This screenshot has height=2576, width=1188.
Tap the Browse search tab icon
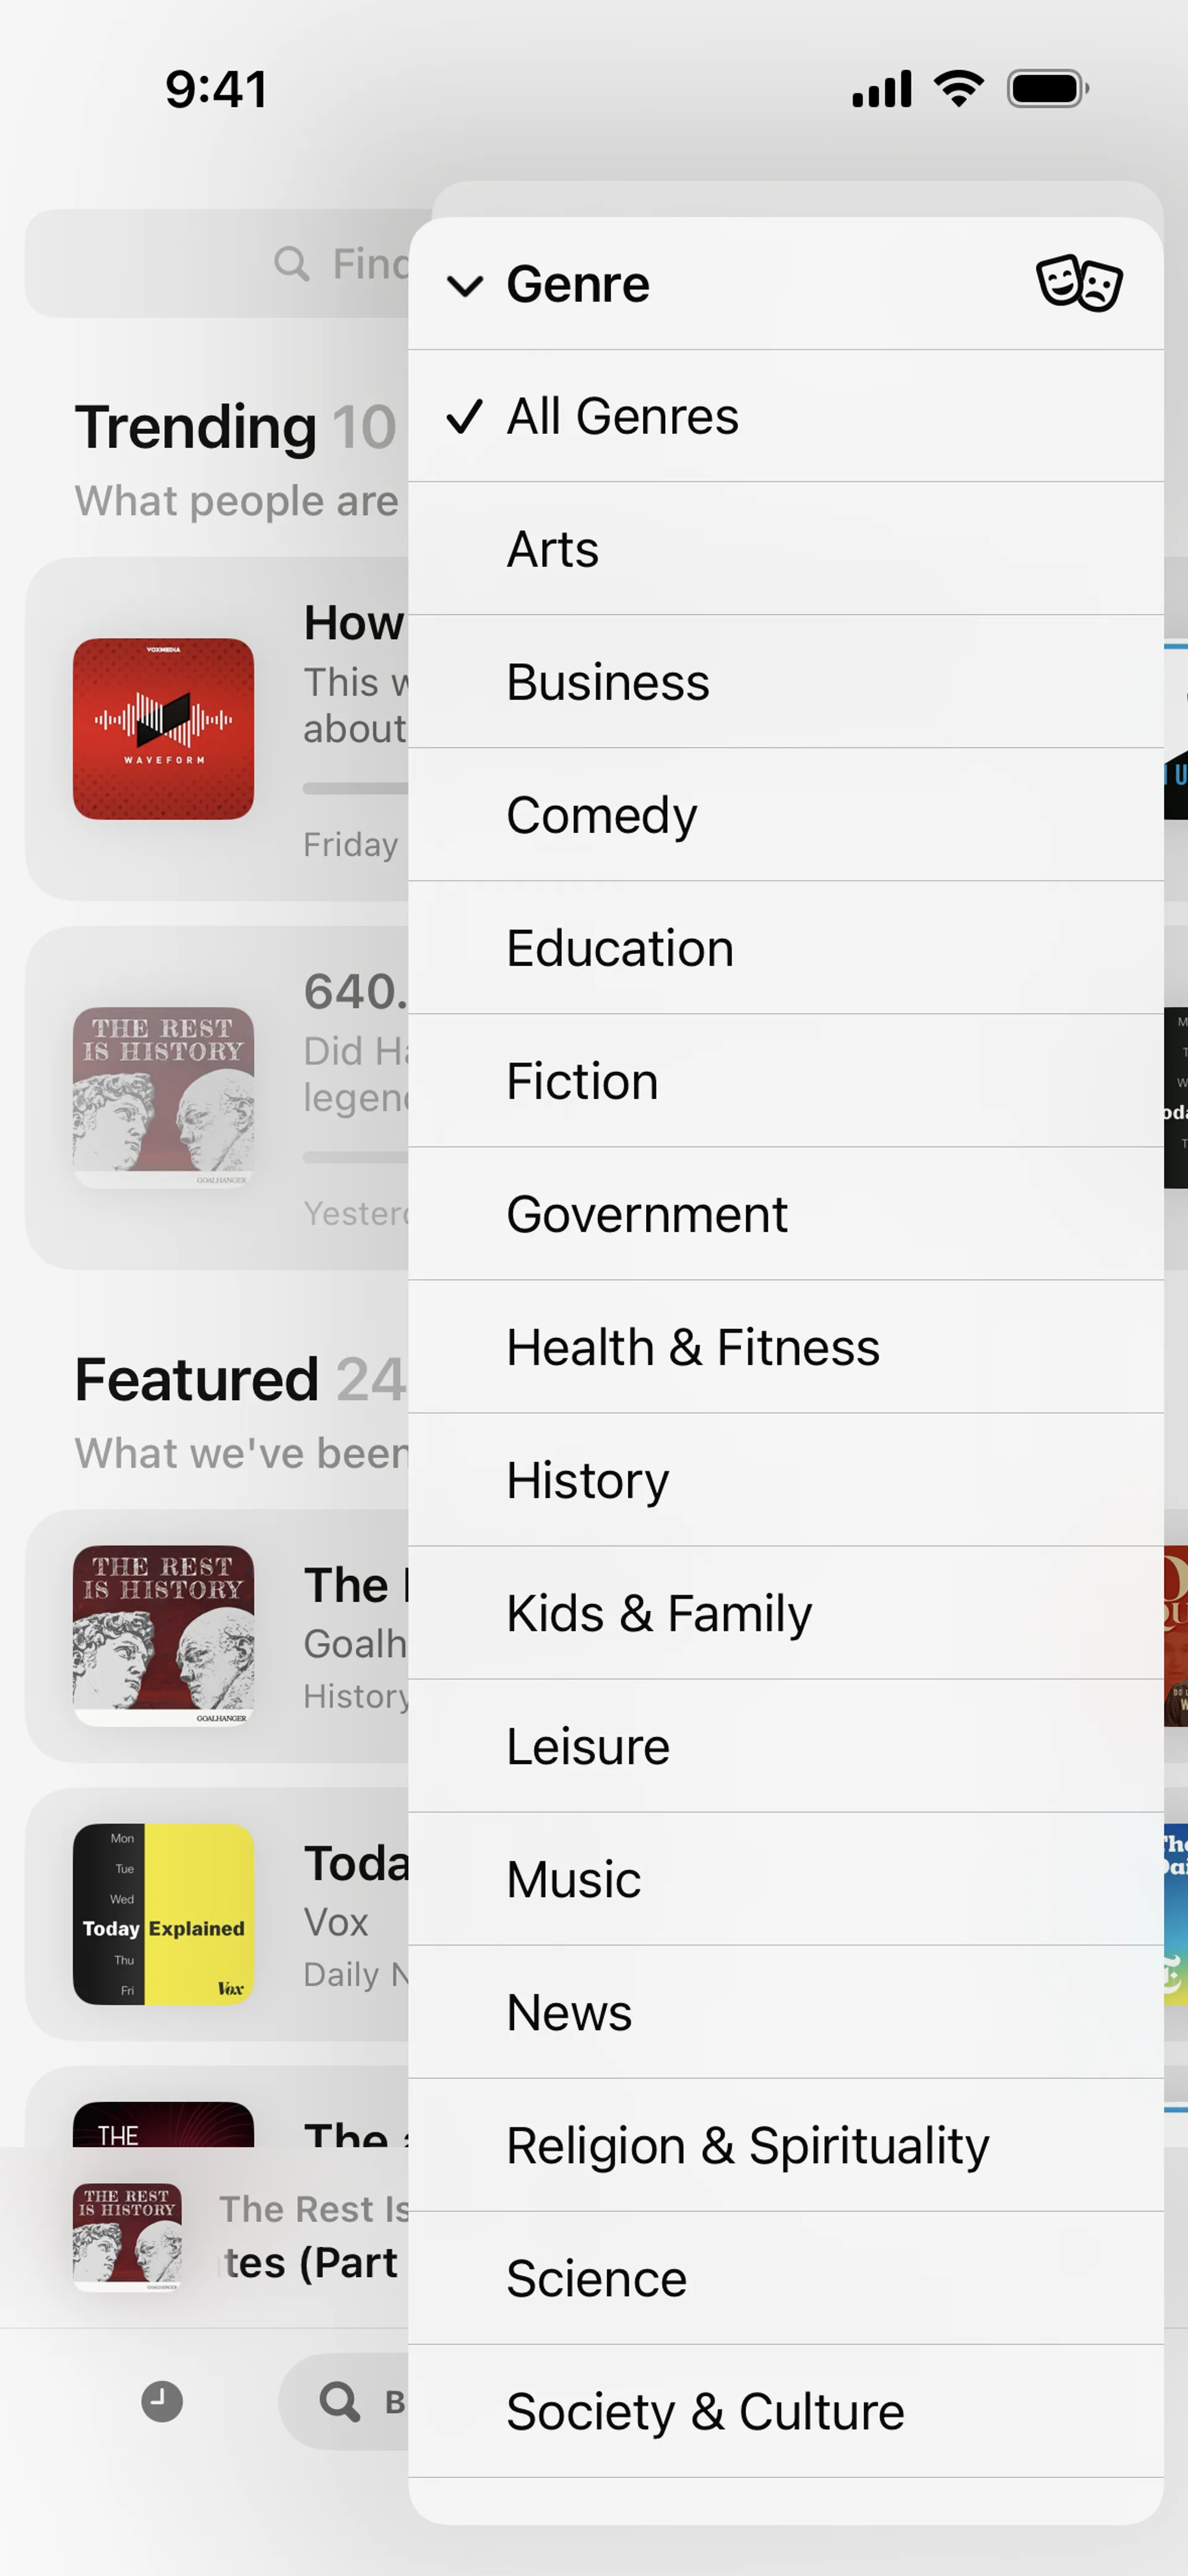(x=340, y=2401)
